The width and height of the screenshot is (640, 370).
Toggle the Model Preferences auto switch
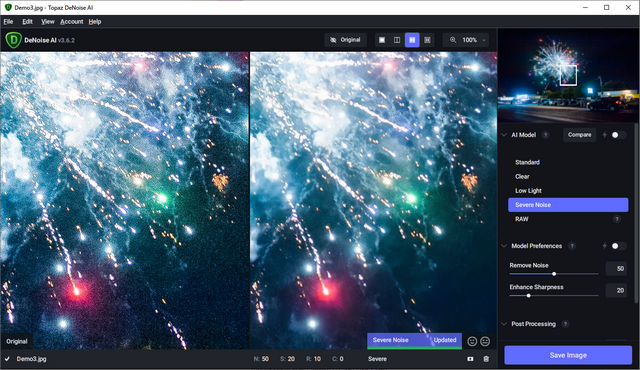618,246
